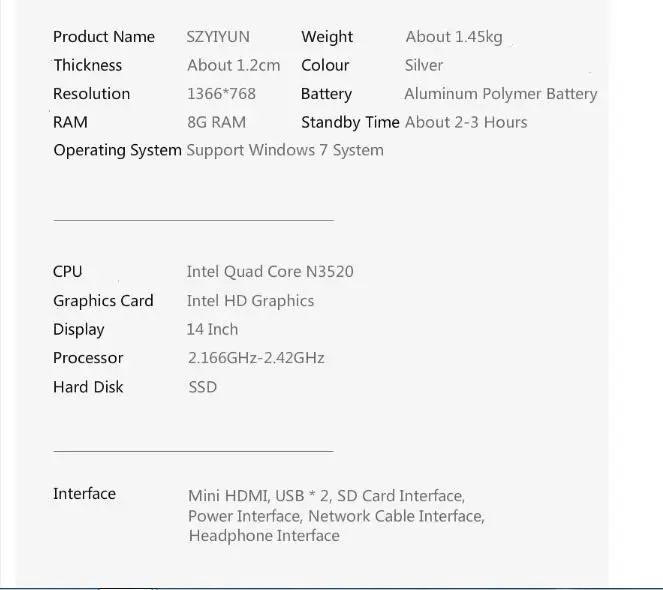Viewport: 663px width, 590px height.
Task: Click Support Windows 7 System text
Action: [x=285, y=151]
